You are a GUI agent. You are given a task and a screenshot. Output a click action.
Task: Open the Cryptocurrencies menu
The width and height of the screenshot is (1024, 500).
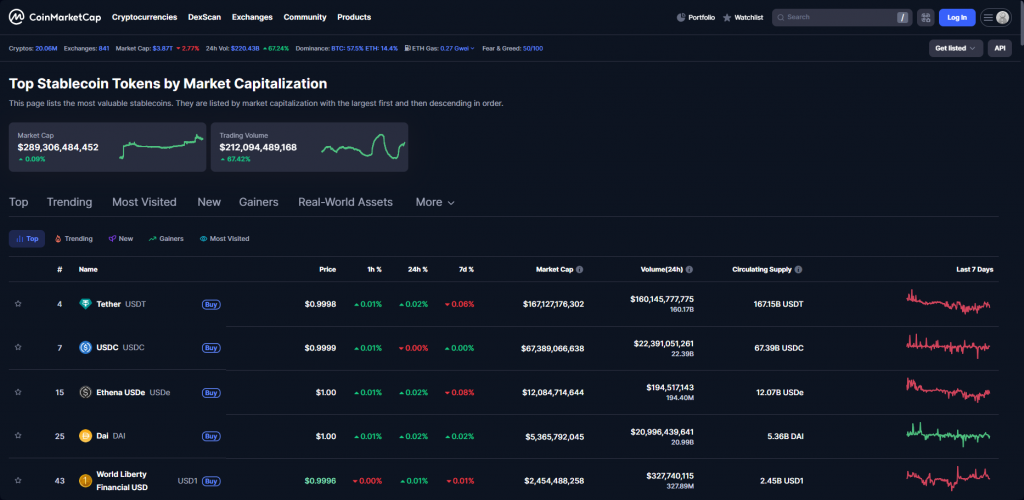144,18
